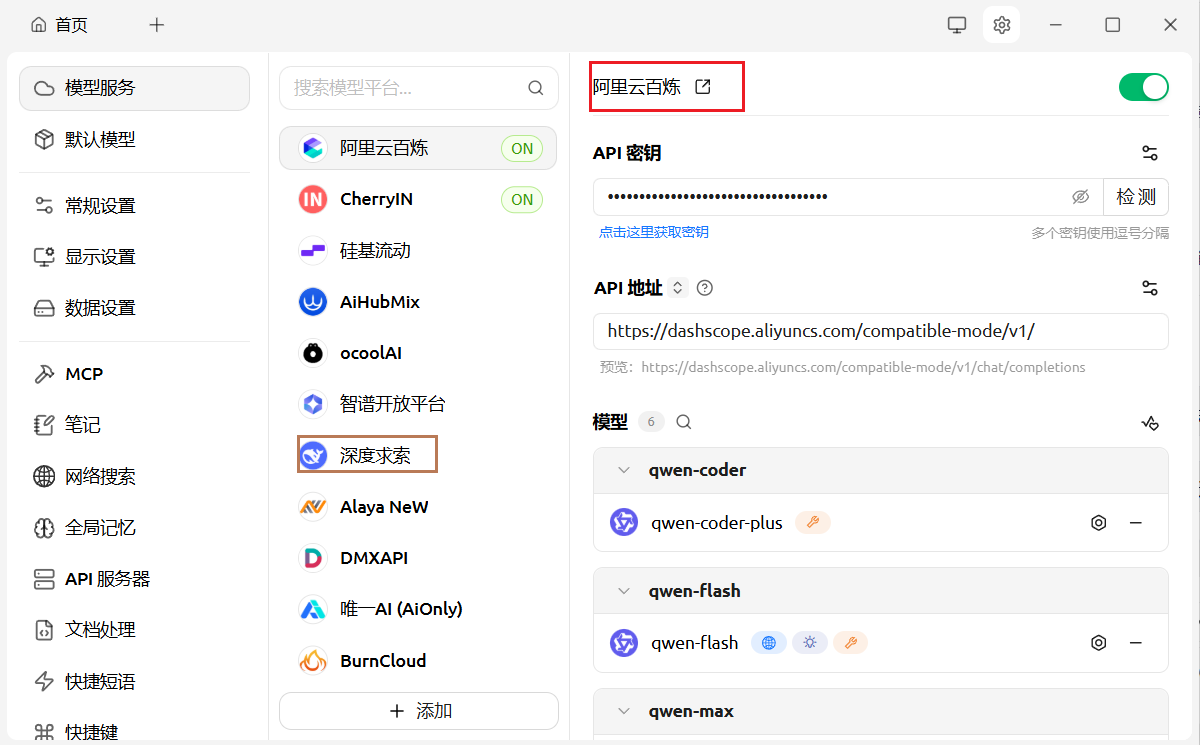The image size is (1200, 745).
Task: Open settings gear icon in title bar
Action: click(1002, 25)
